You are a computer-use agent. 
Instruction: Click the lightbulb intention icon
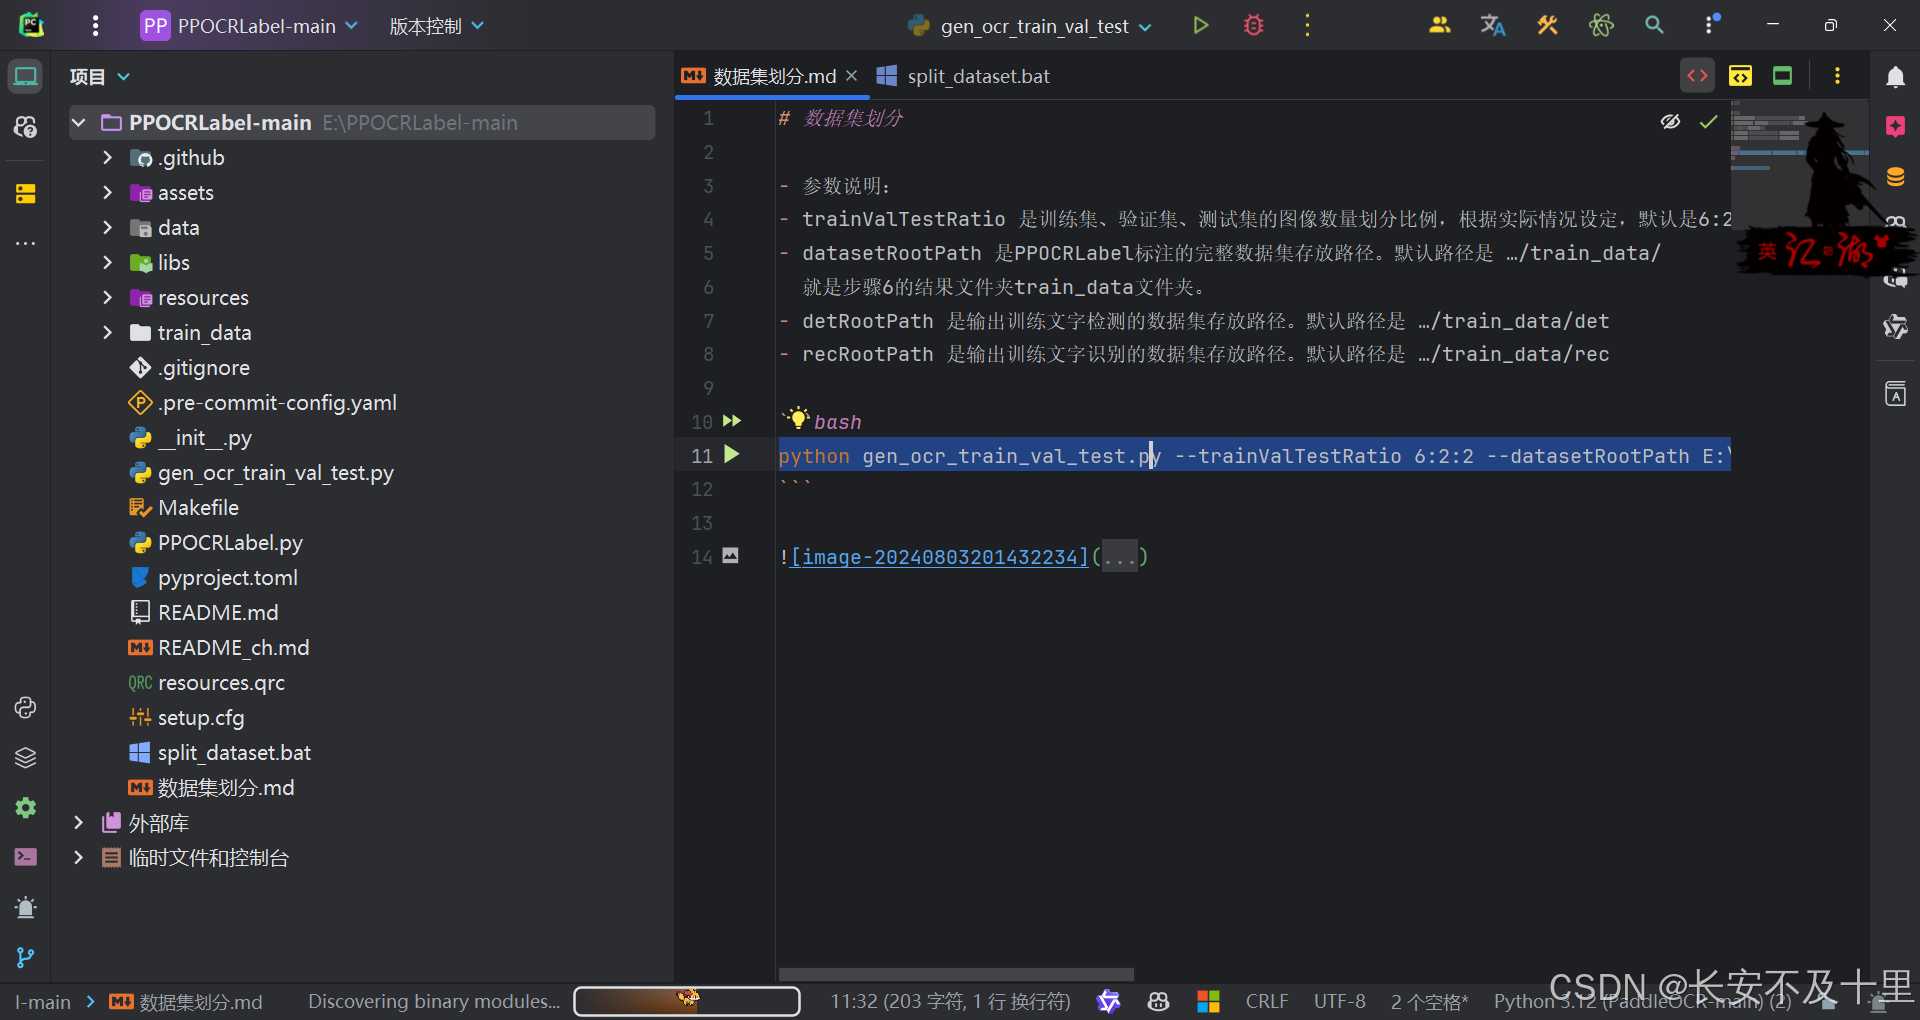click(797, 418)
